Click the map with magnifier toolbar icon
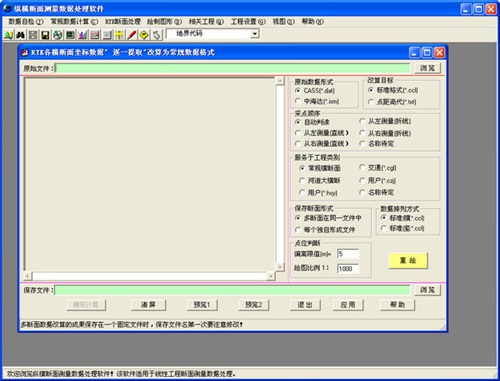This screenshot has height=381, width=500. [8, 35]
